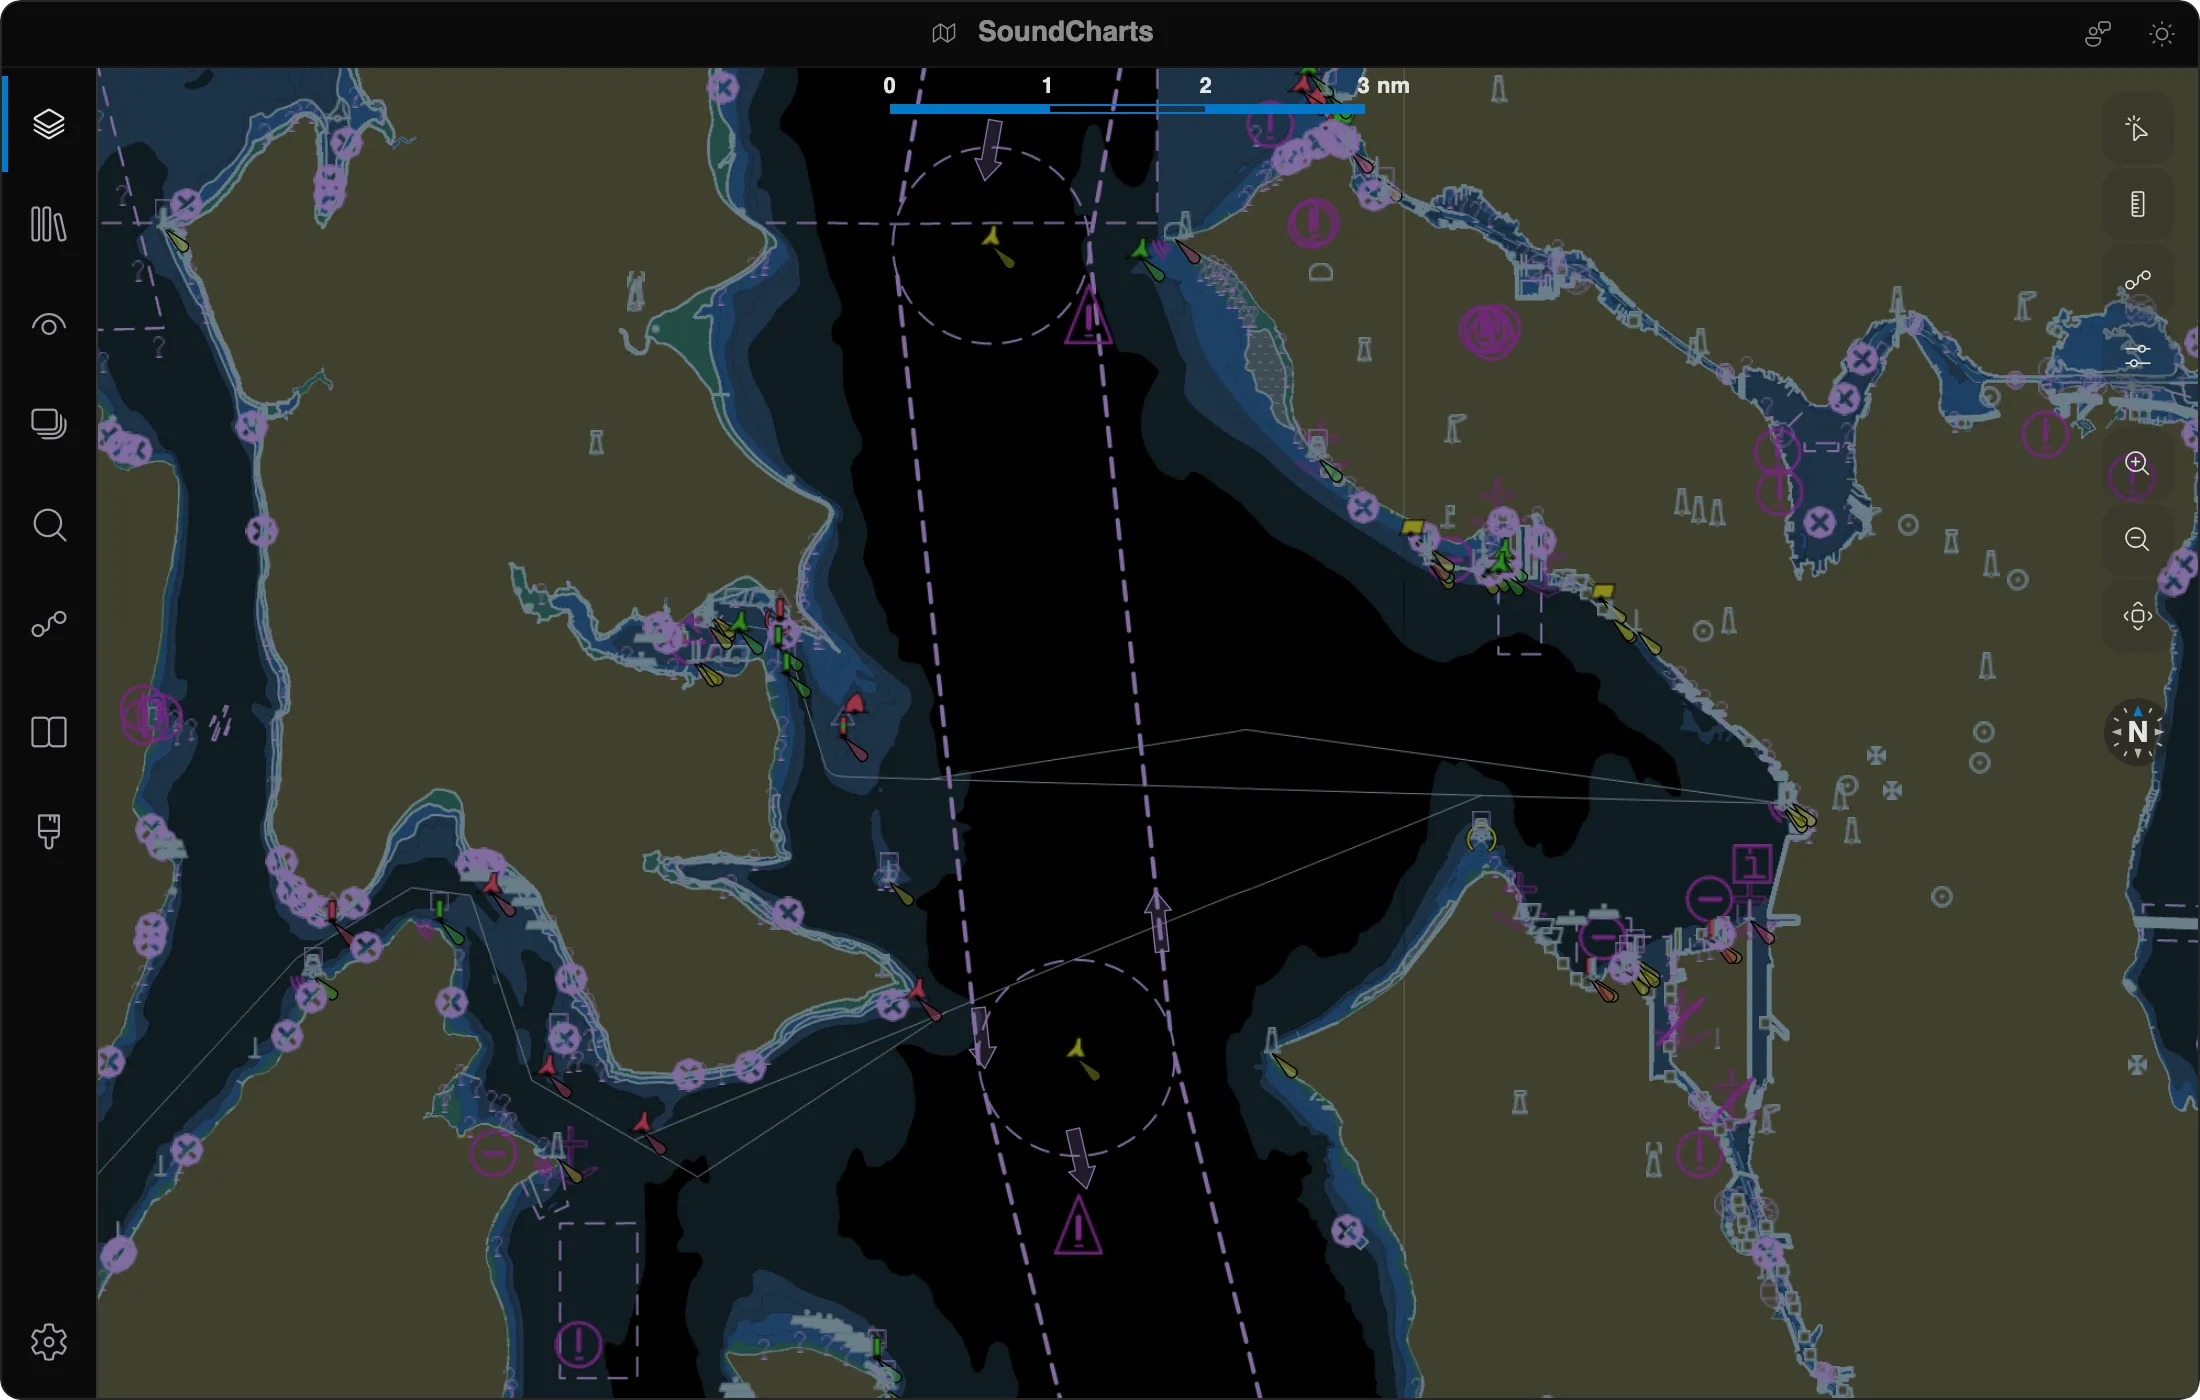Open settings gear at bottom left
Screen dimensions: 2200x1400
(48, 1342)
